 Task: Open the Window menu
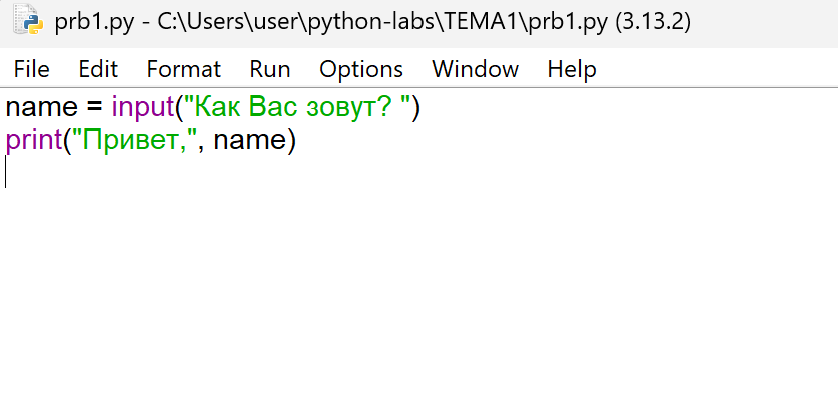pyautogui.click(x=475, y=69)
